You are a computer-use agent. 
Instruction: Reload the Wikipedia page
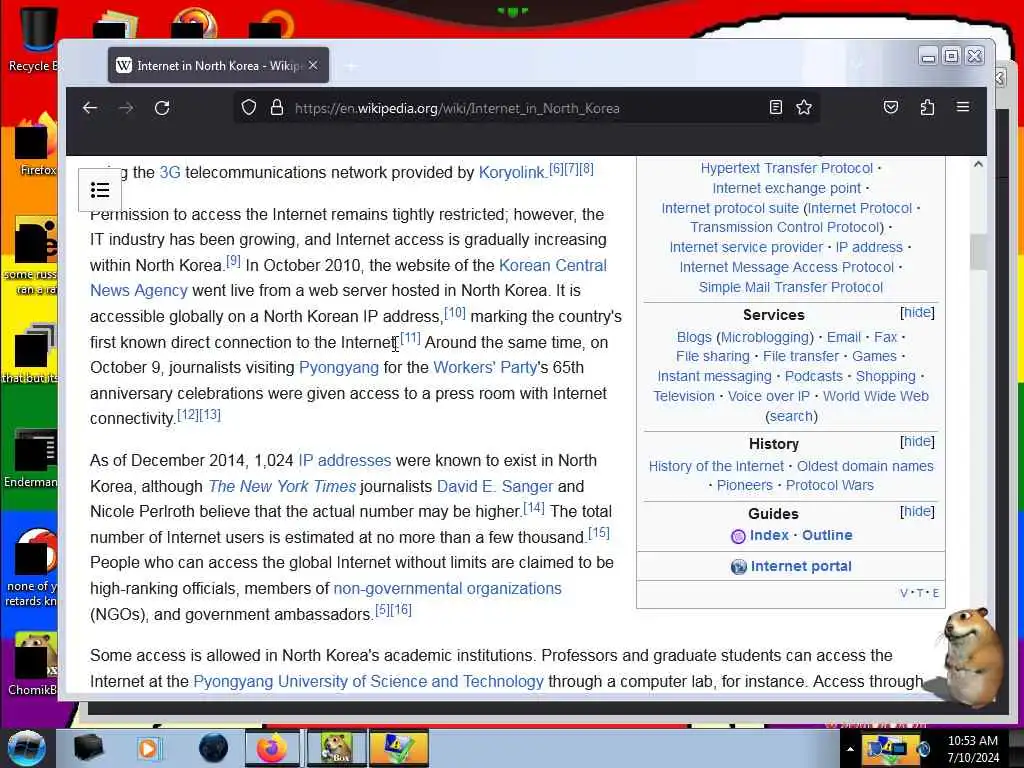[162, 108]
